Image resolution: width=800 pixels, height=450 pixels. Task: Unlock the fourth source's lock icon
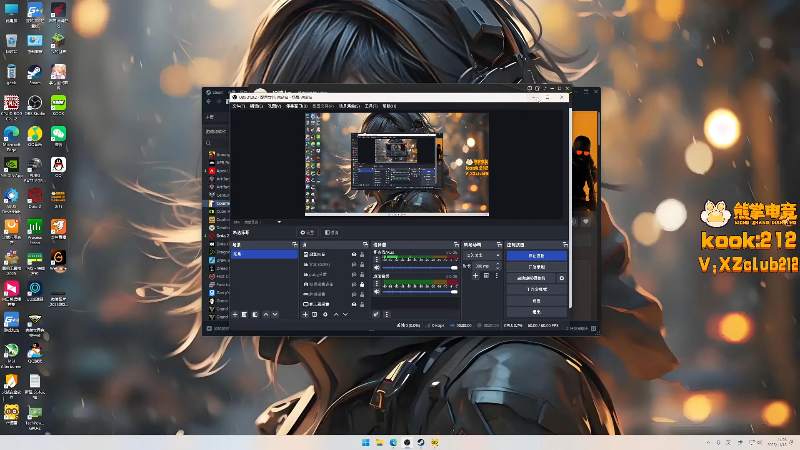point(362,284)
